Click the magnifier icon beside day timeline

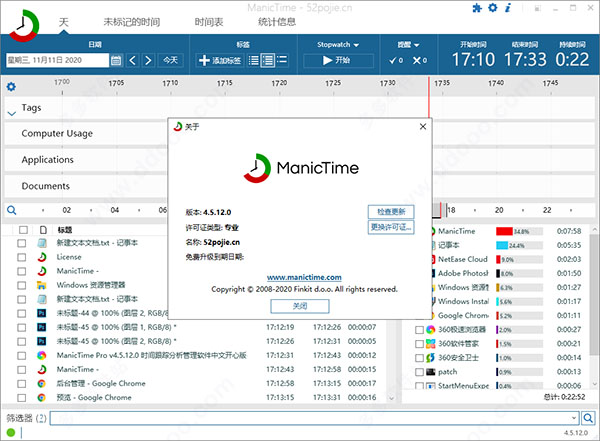[12, 210]
